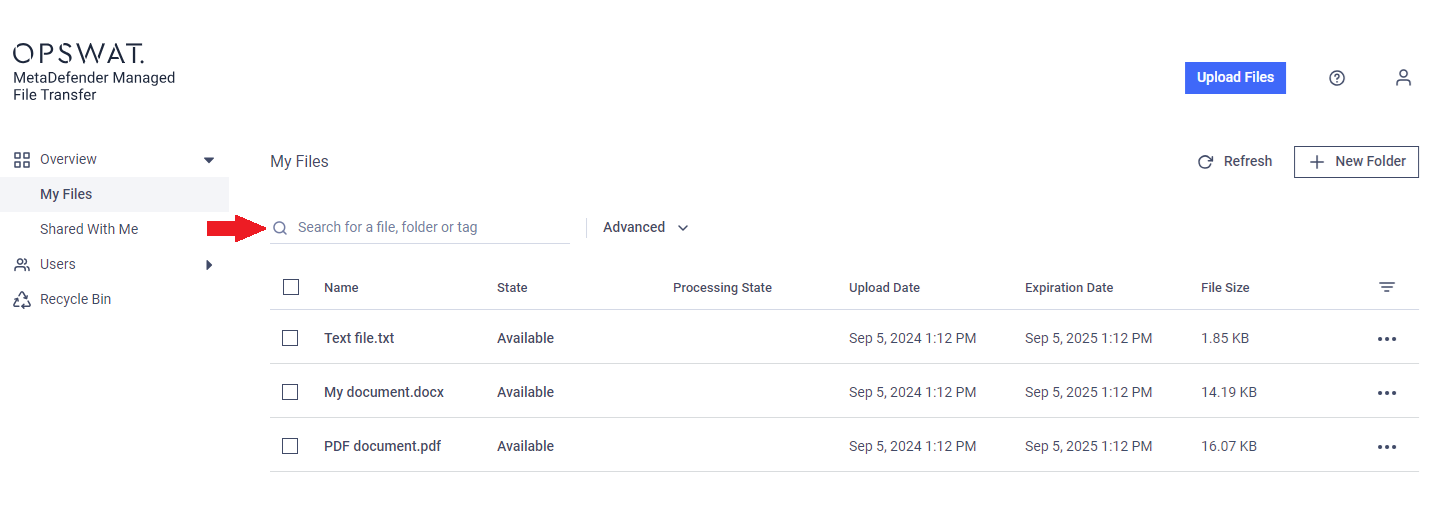Open three-dot menu for My document.docx
This screenshot has width=1438, height=524.
click(1387, 393)
